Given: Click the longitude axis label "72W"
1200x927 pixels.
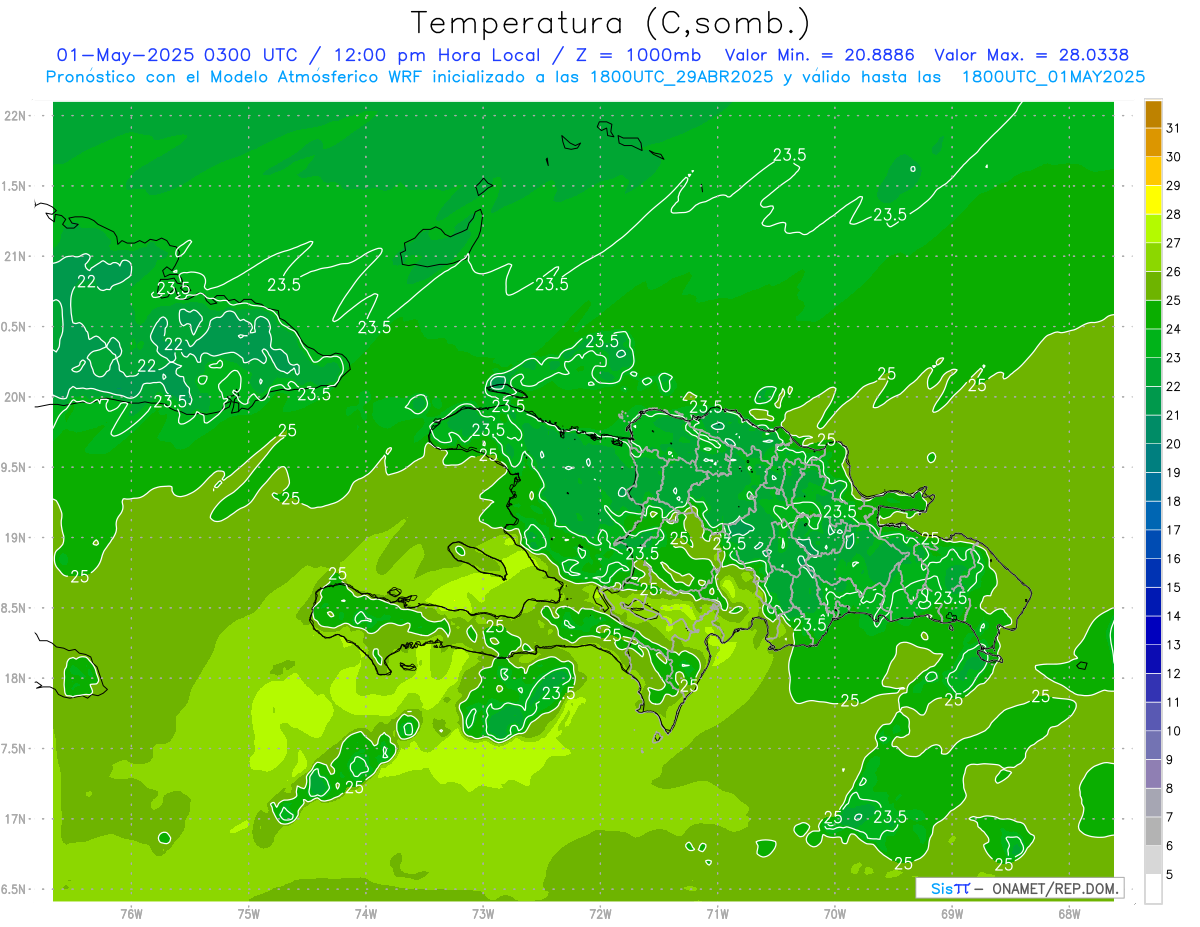Looking at the screenshot, I should [x=600, y=914].
